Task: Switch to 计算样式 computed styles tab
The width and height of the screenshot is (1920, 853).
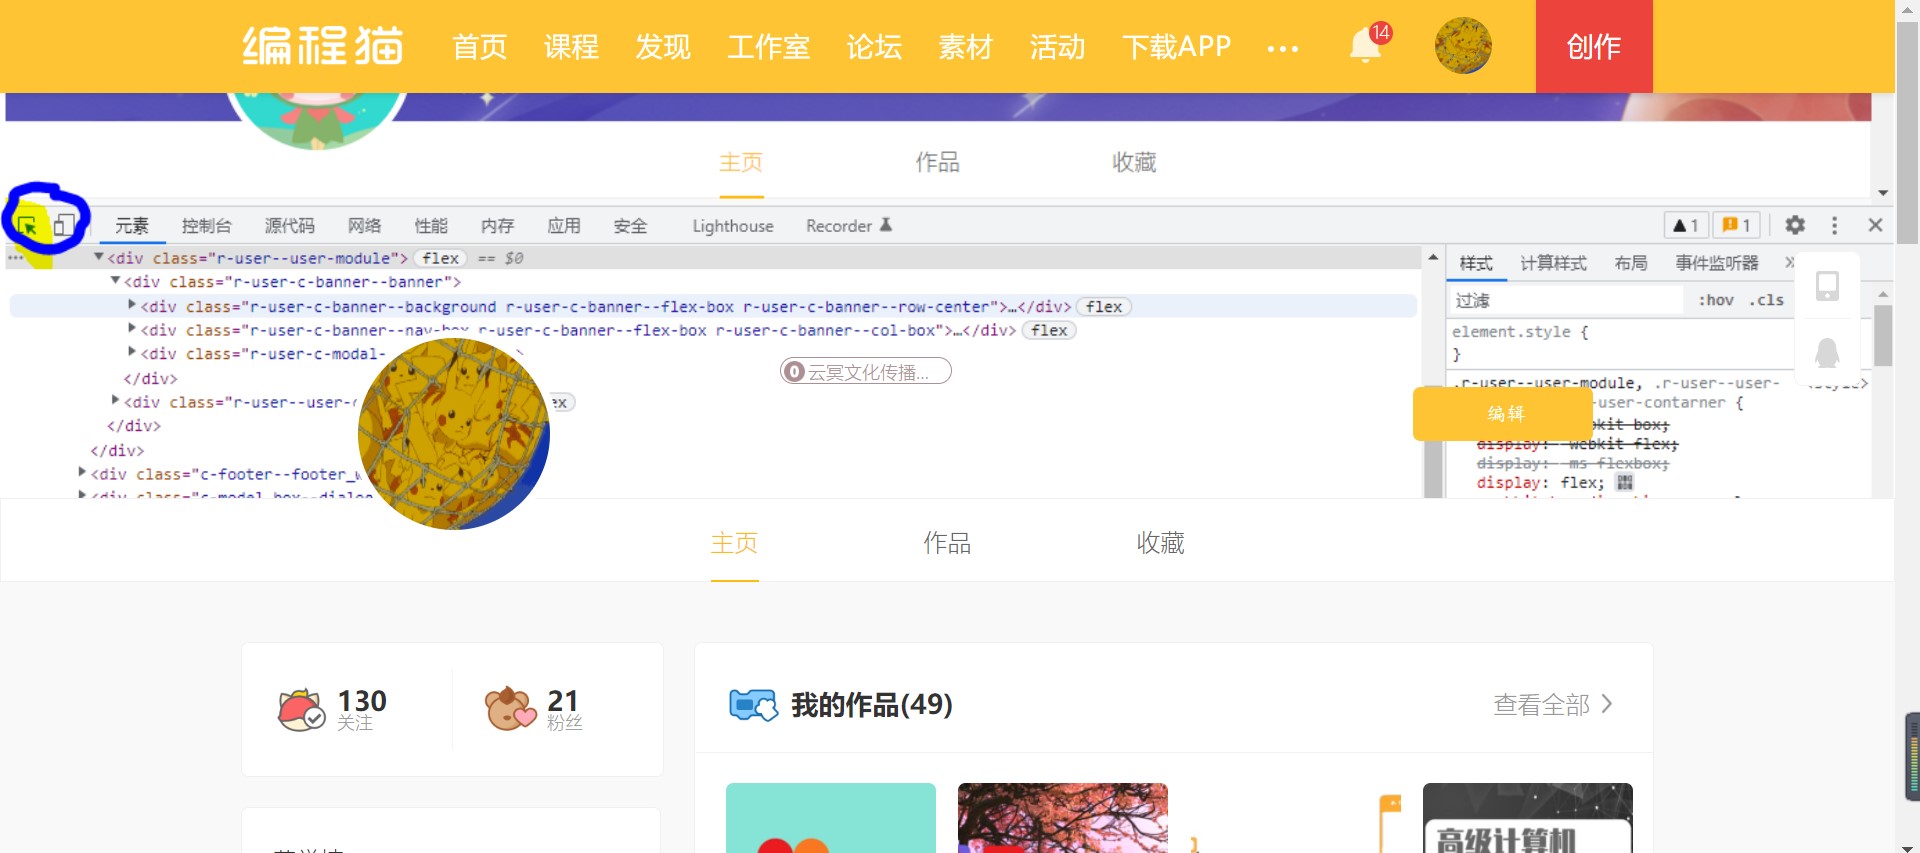Action: point(1553,263)
